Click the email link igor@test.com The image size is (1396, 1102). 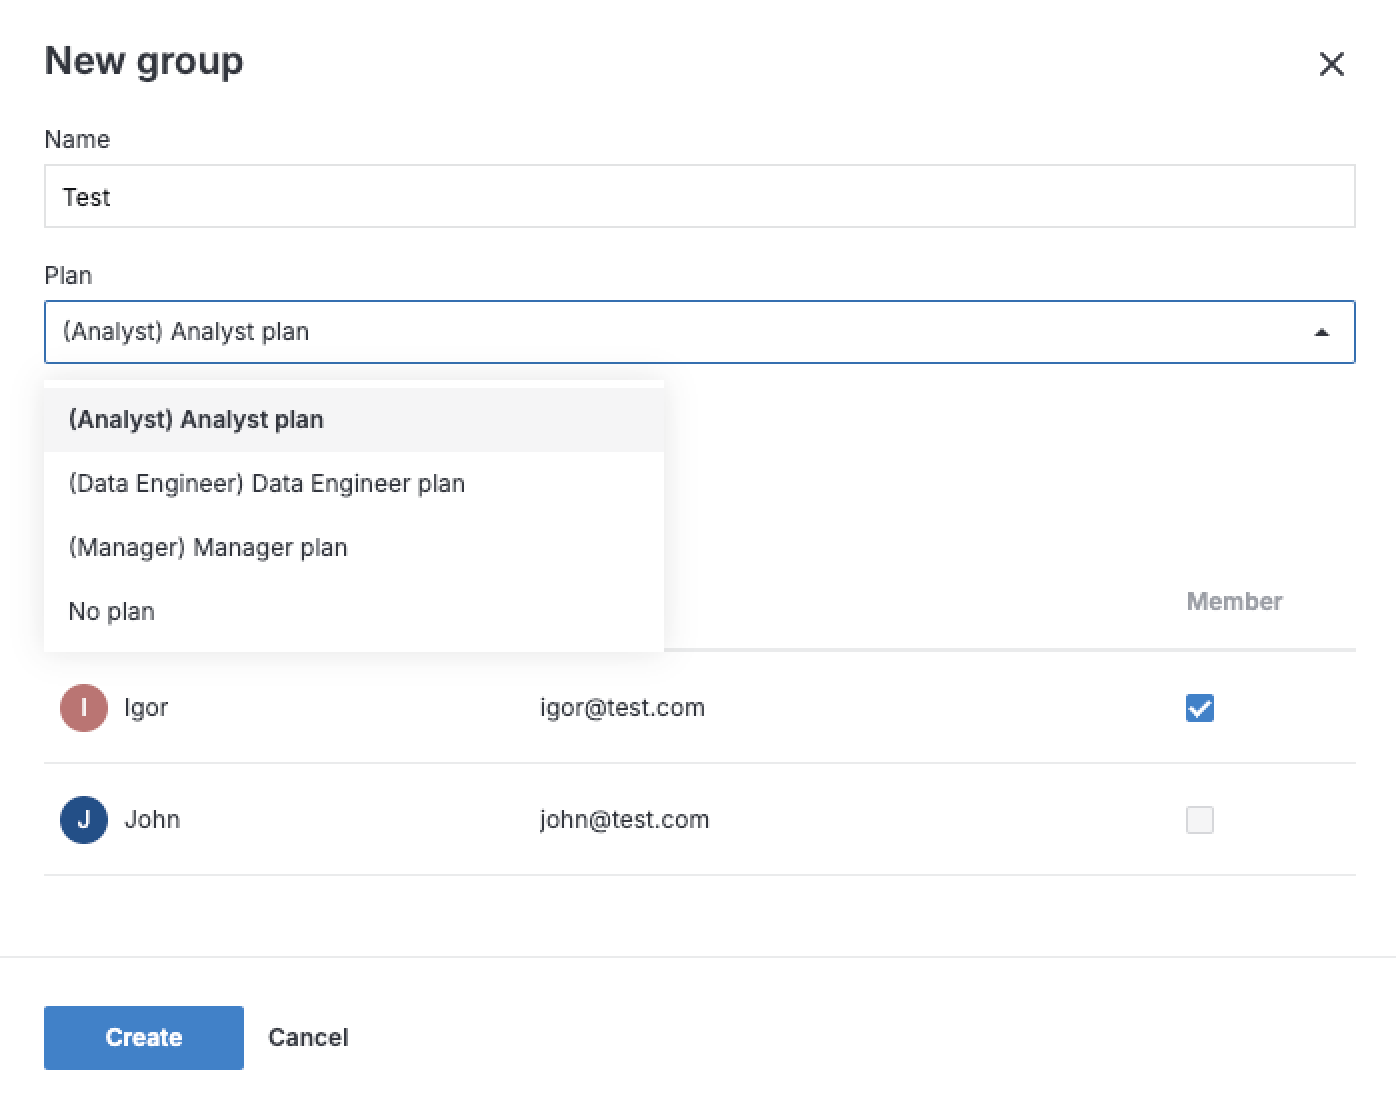[623, 707]
